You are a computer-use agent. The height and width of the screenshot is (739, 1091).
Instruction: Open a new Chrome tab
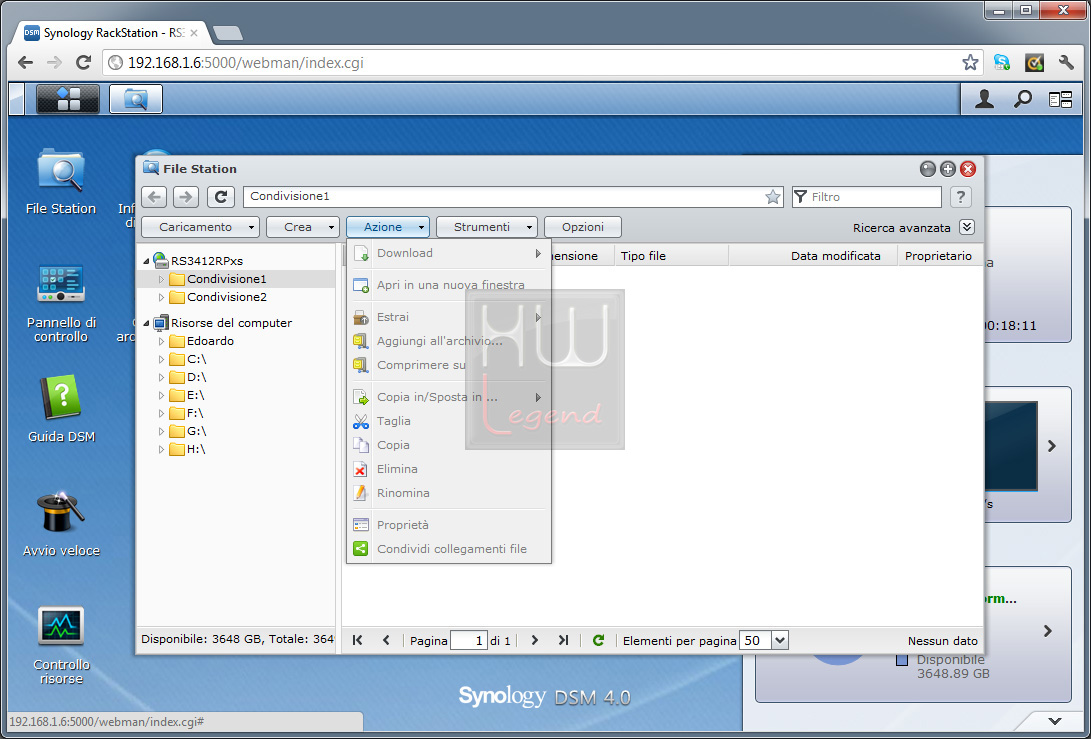tap(228, 33)
